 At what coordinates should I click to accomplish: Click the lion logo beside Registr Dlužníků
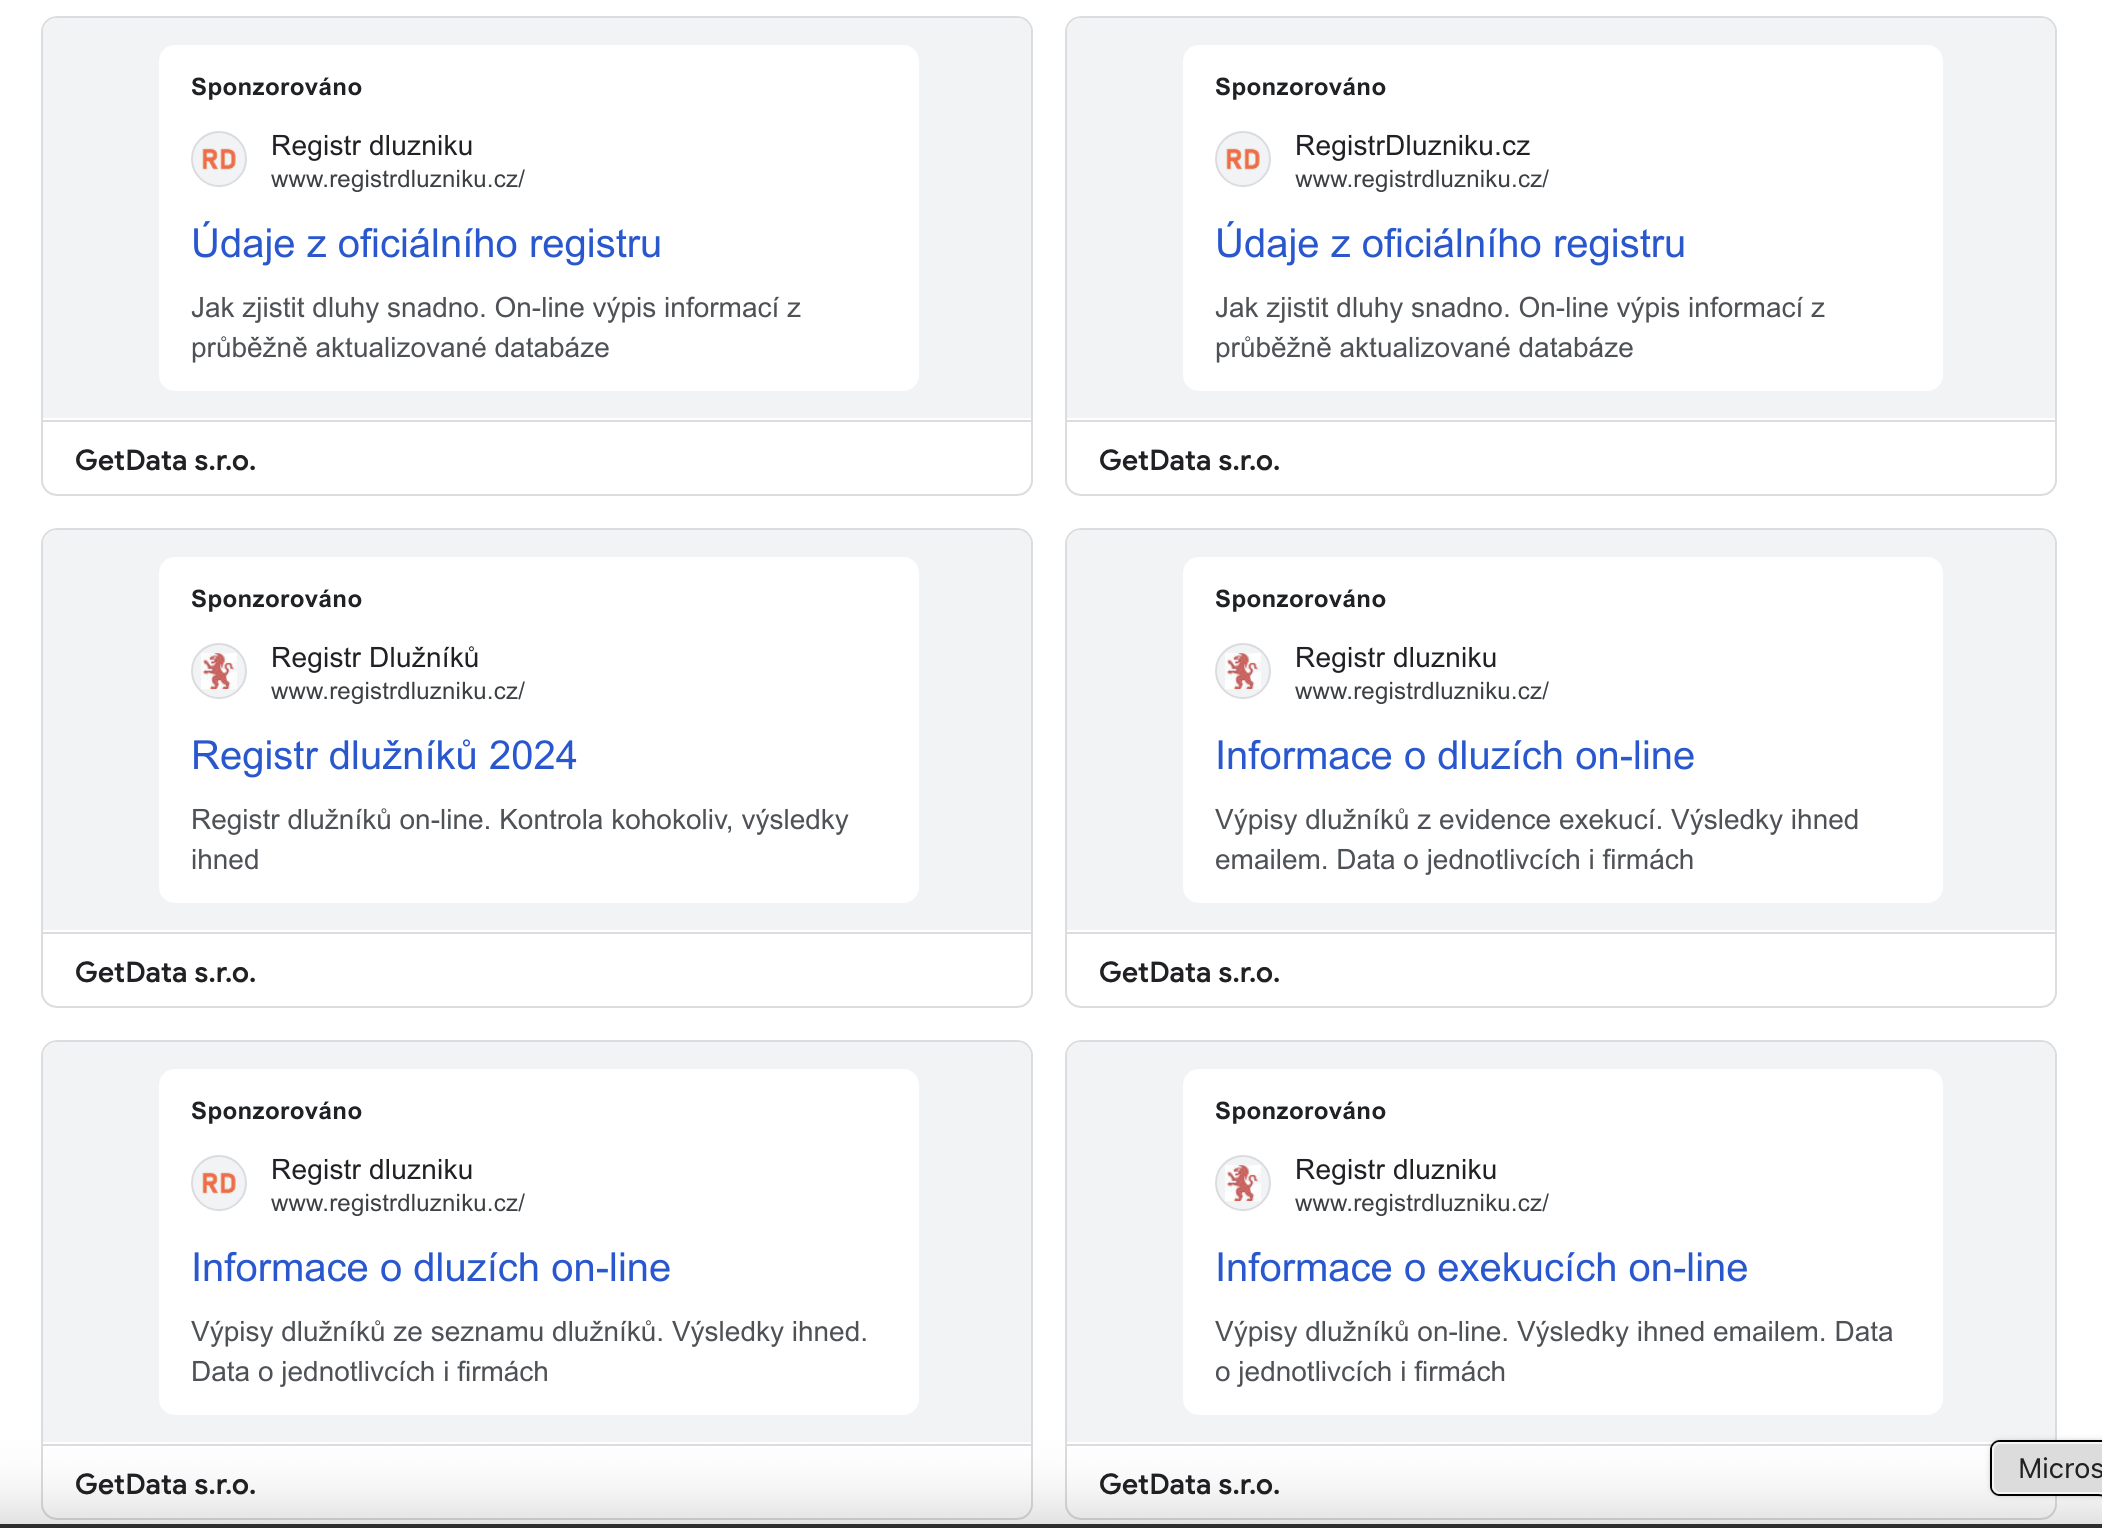coord(219,671)
